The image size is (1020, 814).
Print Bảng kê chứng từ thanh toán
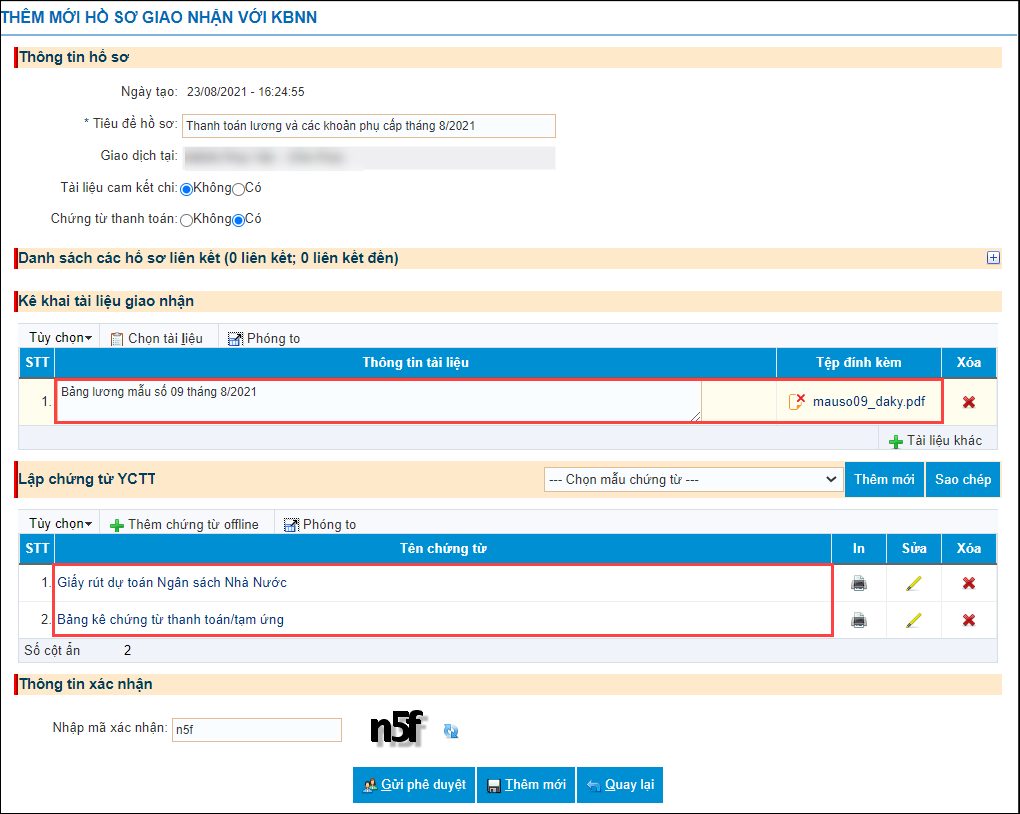point(859,620)
